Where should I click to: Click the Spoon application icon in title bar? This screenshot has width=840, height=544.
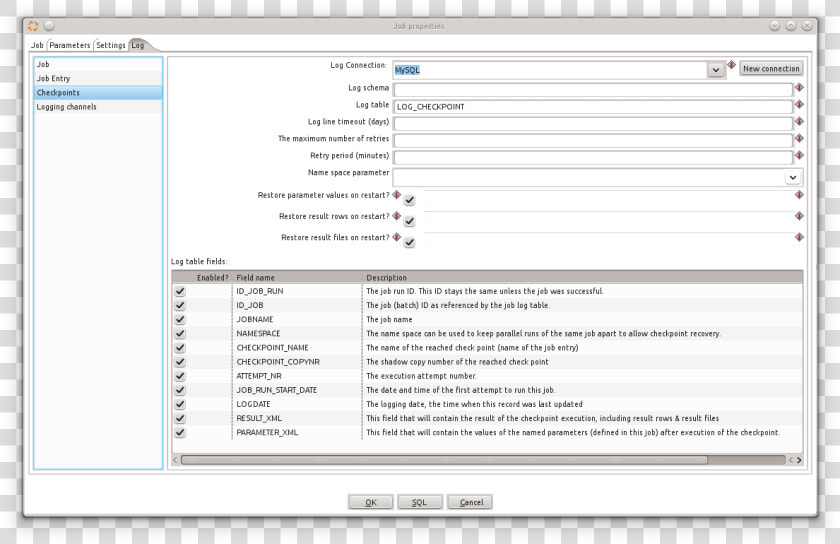coord(33,26)
